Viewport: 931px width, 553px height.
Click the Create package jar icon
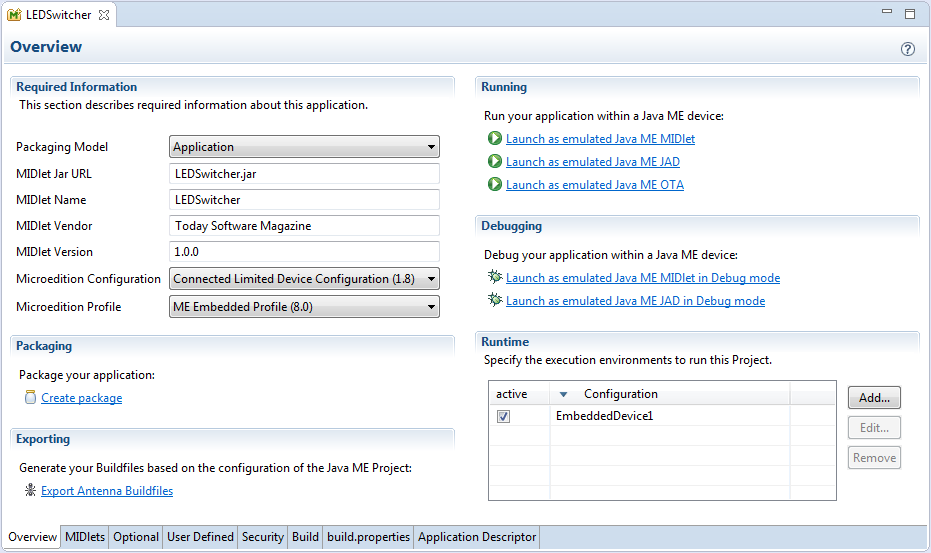coord(30,398)
